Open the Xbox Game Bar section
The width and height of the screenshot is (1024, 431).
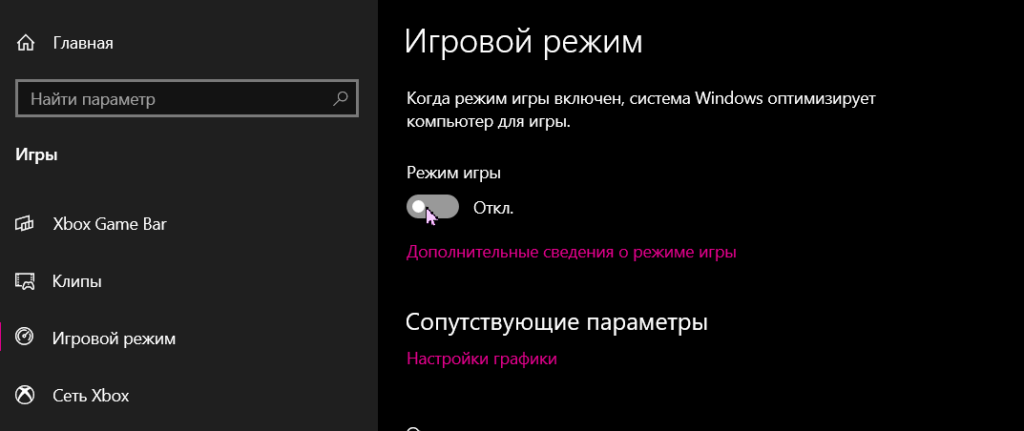[109, 224]
